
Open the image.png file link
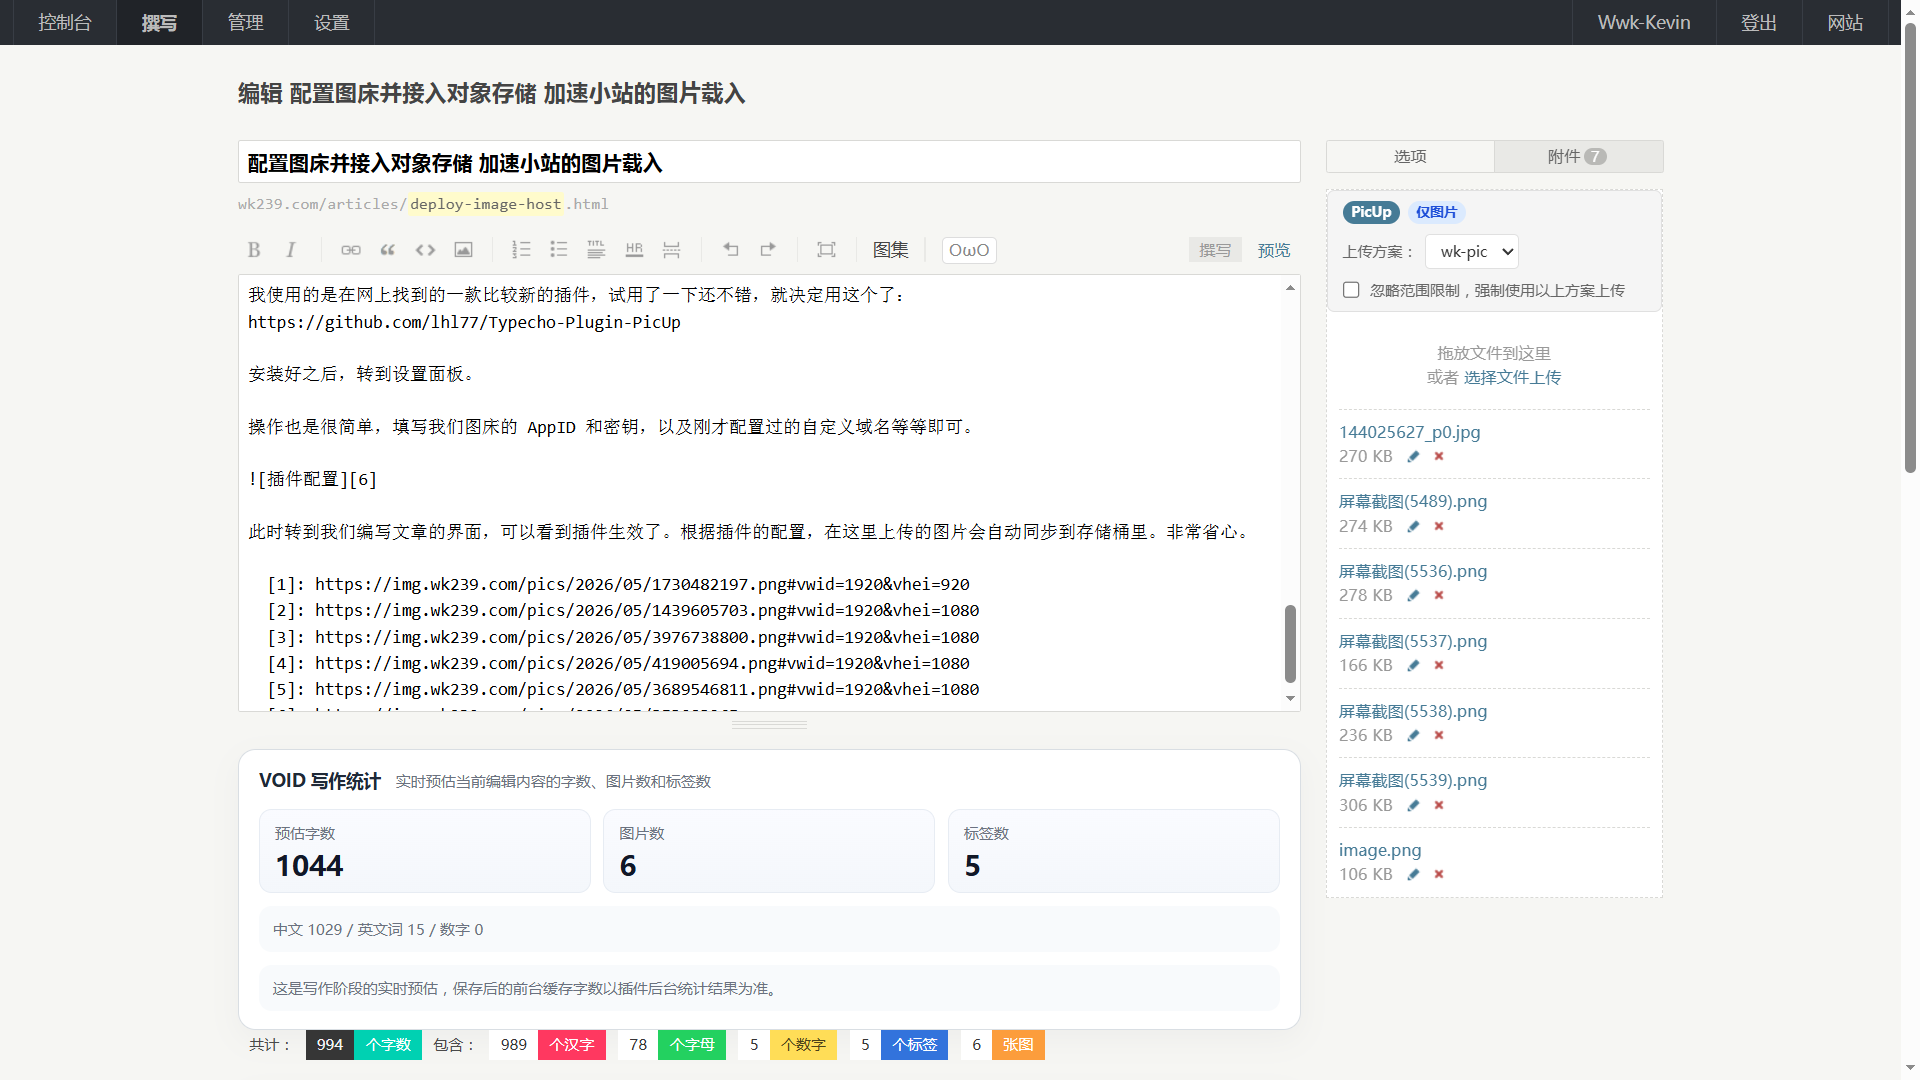click(x=1380, y=850)
